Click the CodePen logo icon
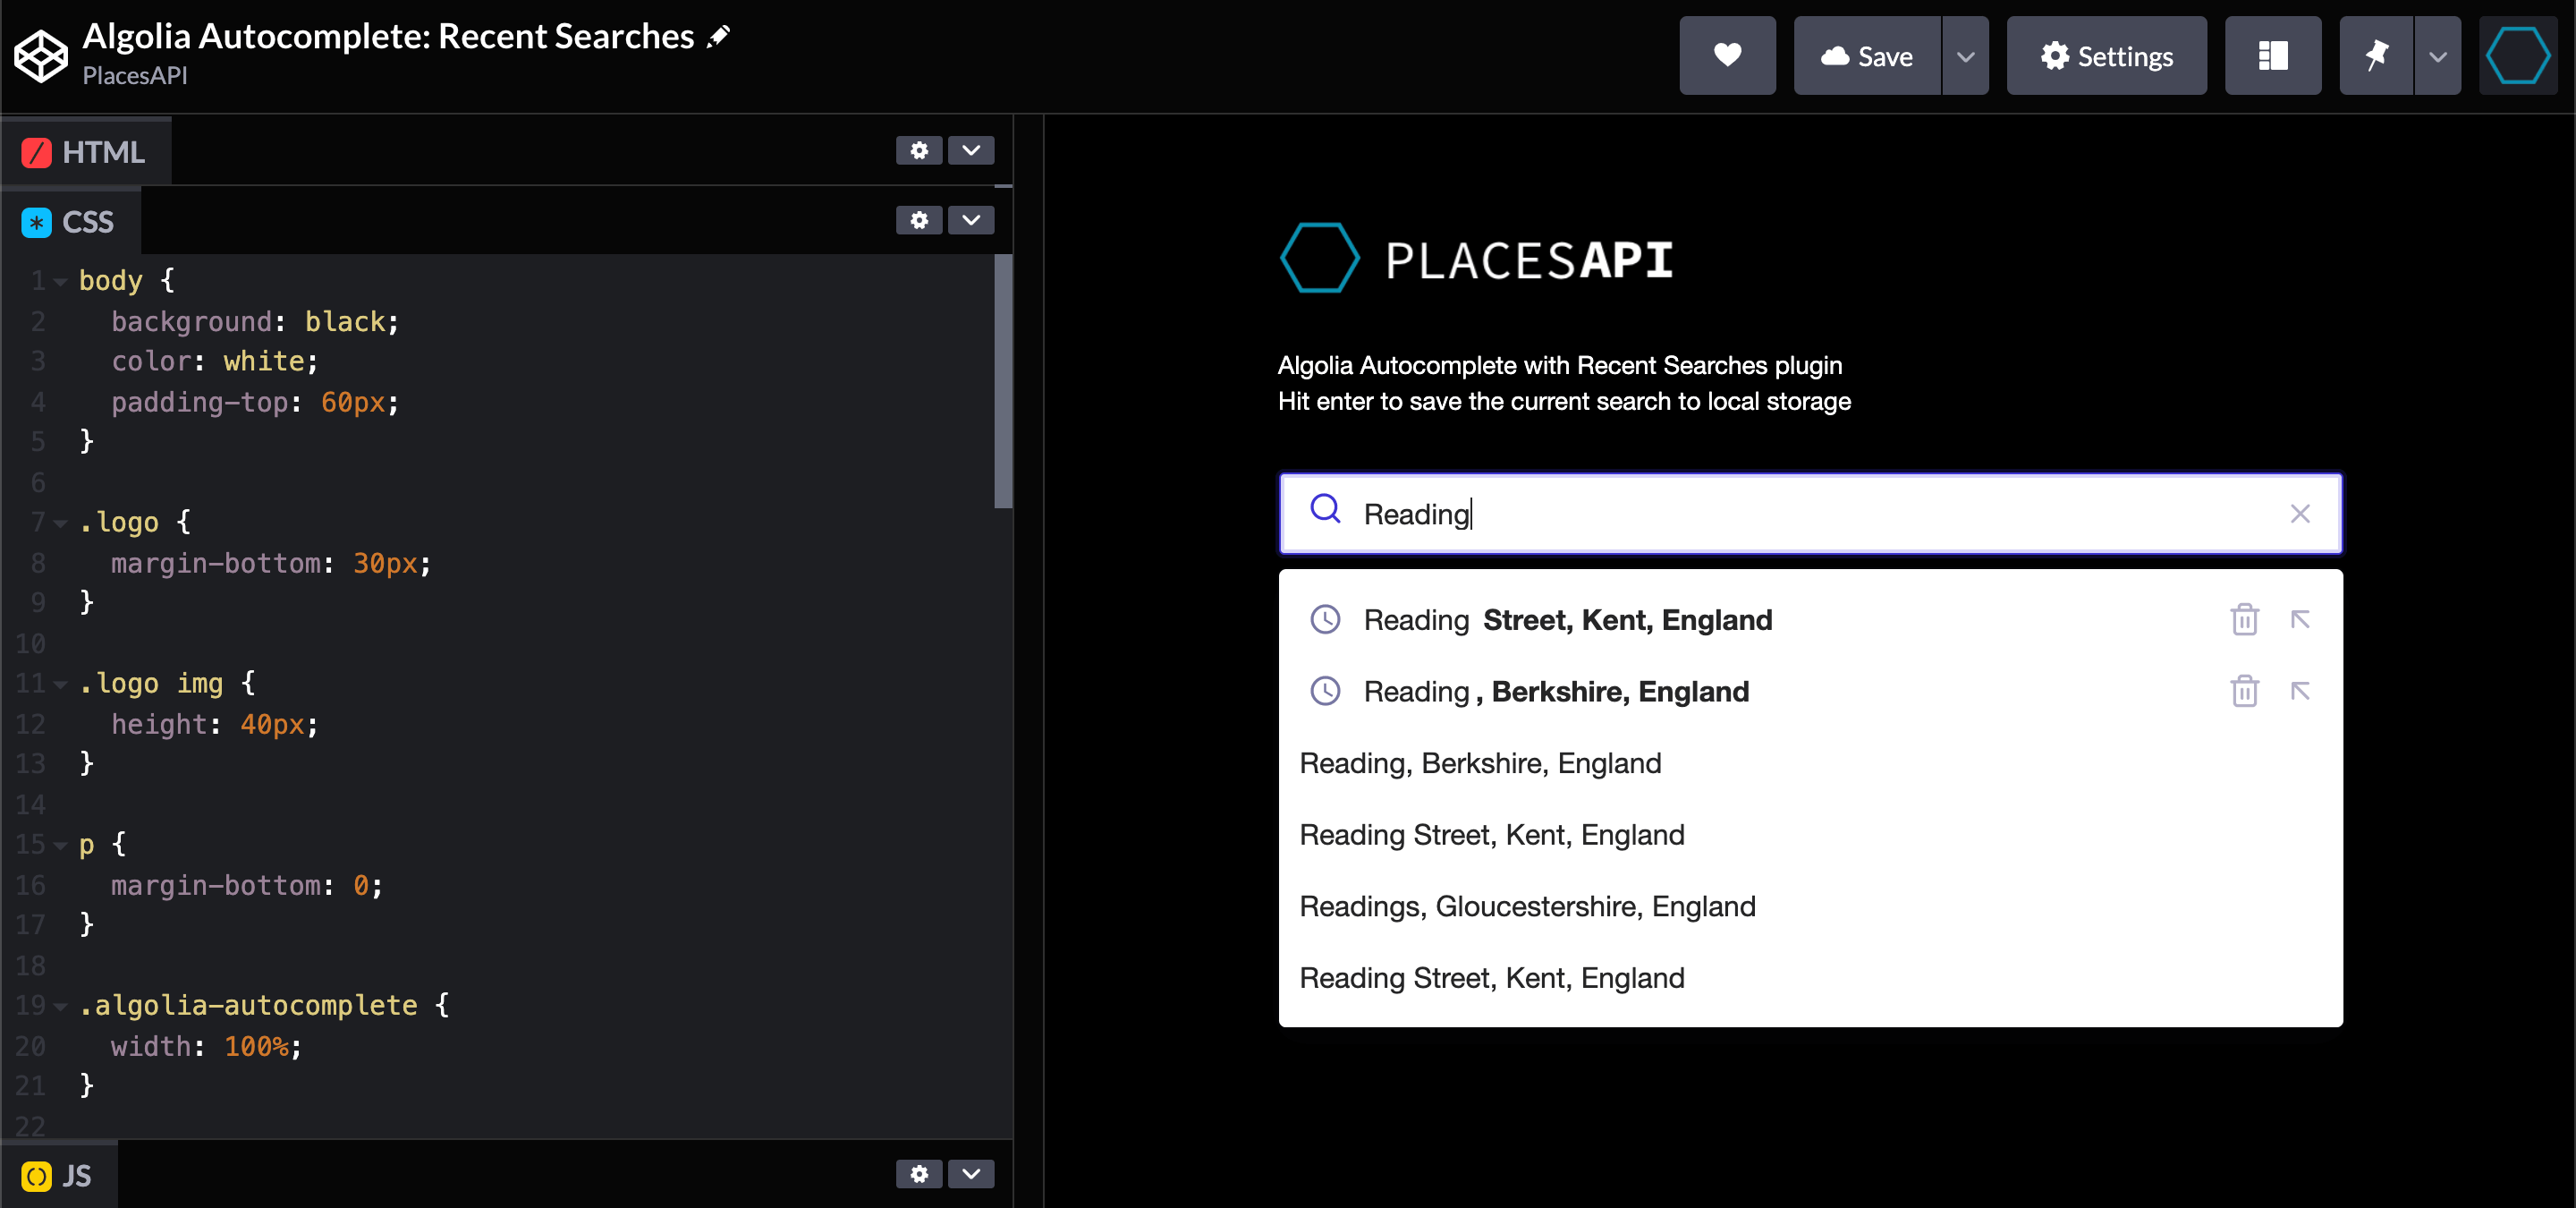This screenshot has height=1208, width=2576. pos(40,56)
